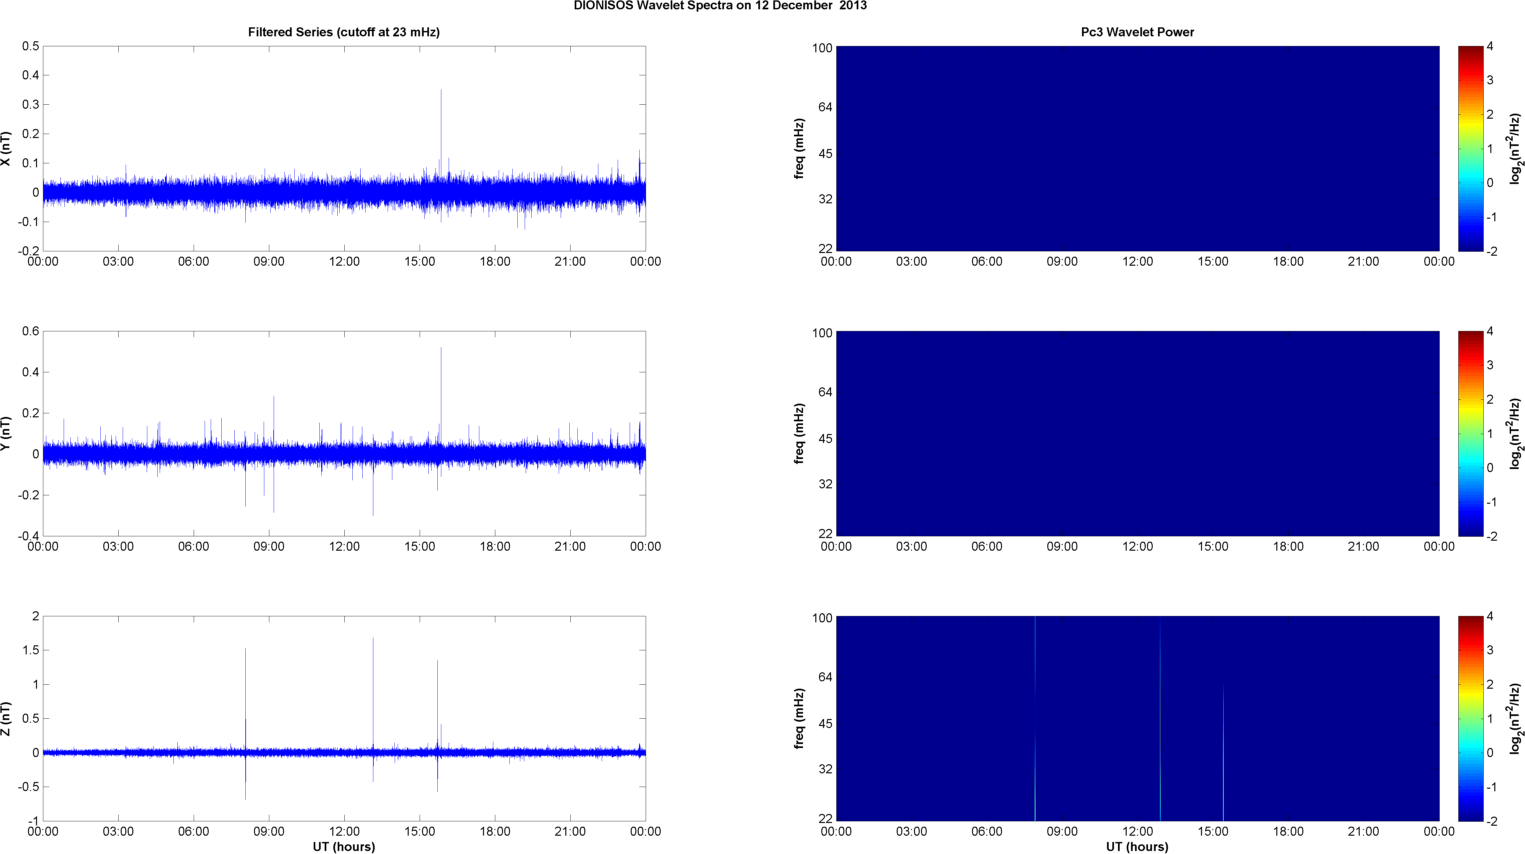The width and height of the screenshot is (1525, 854).
Task: Click the '09:00' tick under the Y series plot
Action: 269,547
